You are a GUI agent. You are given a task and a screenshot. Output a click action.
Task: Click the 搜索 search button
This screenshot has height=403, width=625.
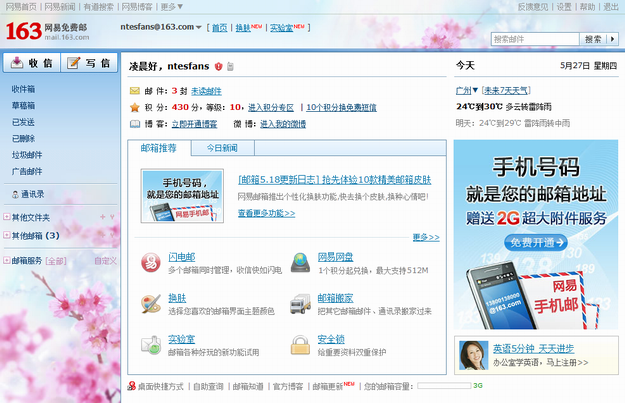(593, 39)
